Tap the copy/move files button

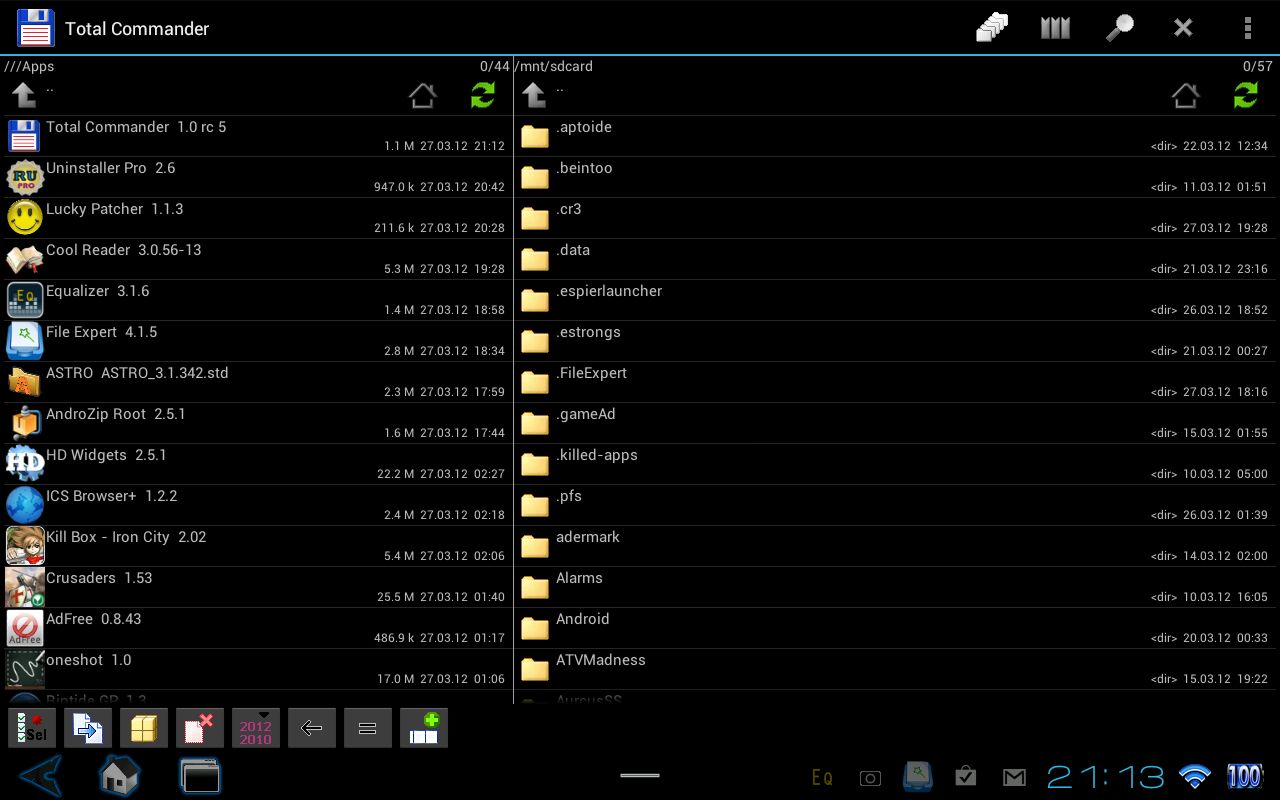point(88,728)
